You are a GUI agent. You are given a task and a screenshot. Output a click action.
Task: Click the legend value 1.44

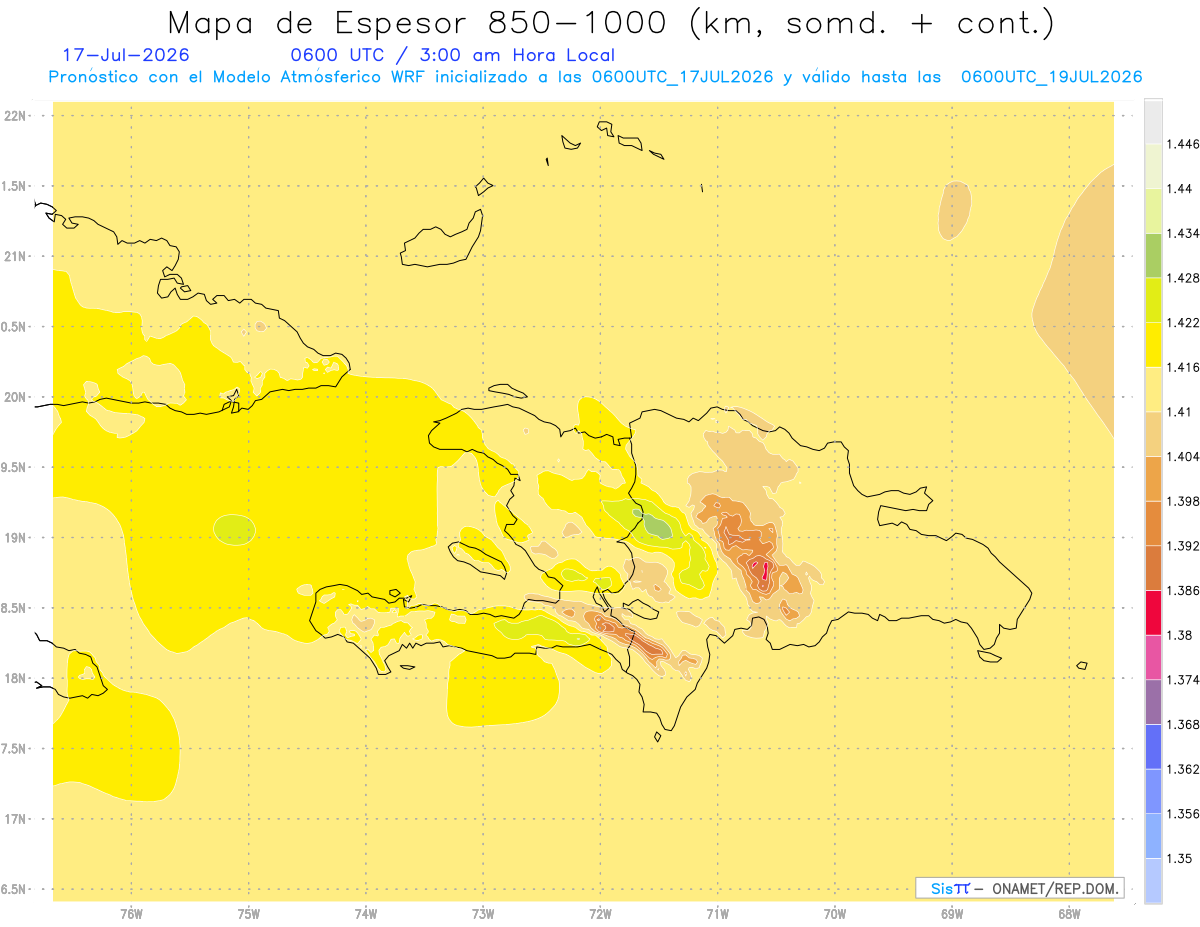click(x=1180, y=189)
